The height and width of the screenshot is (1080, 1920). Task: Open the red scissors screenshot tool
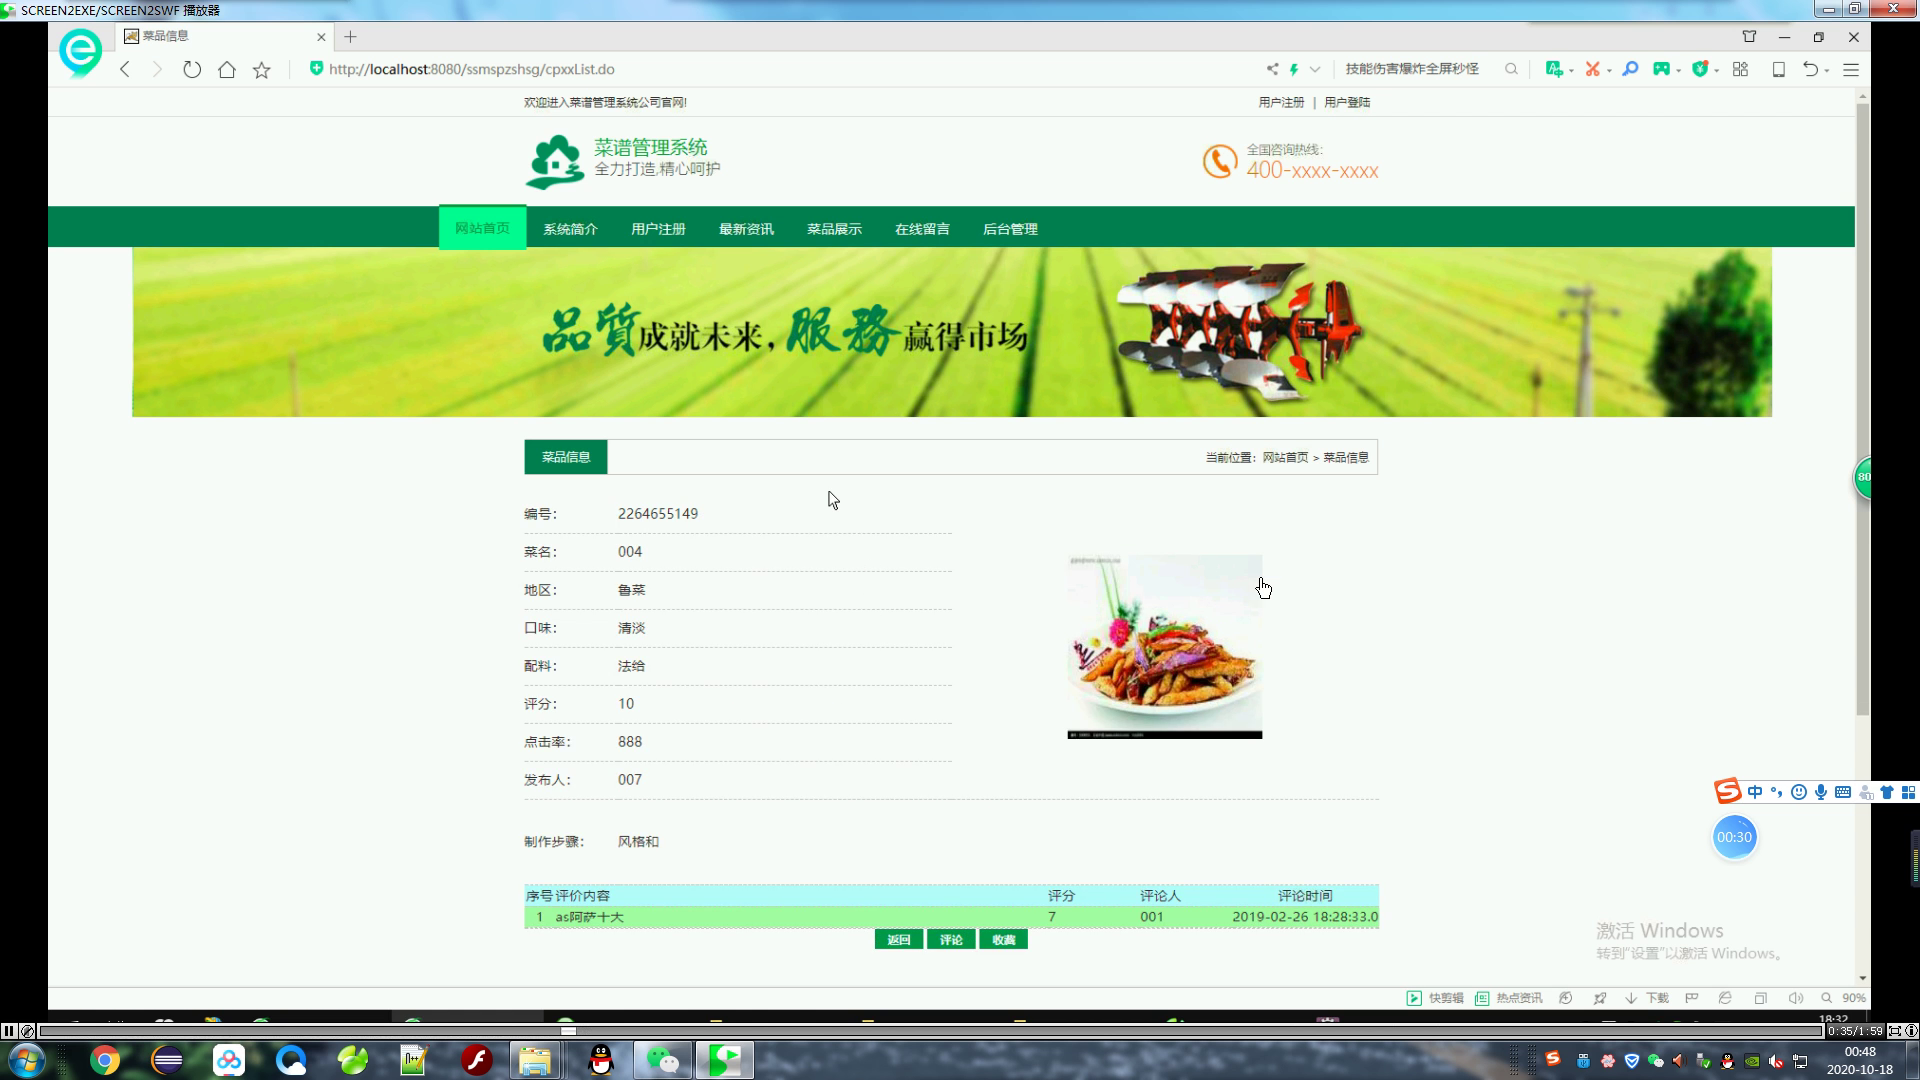coord(1593,69)
